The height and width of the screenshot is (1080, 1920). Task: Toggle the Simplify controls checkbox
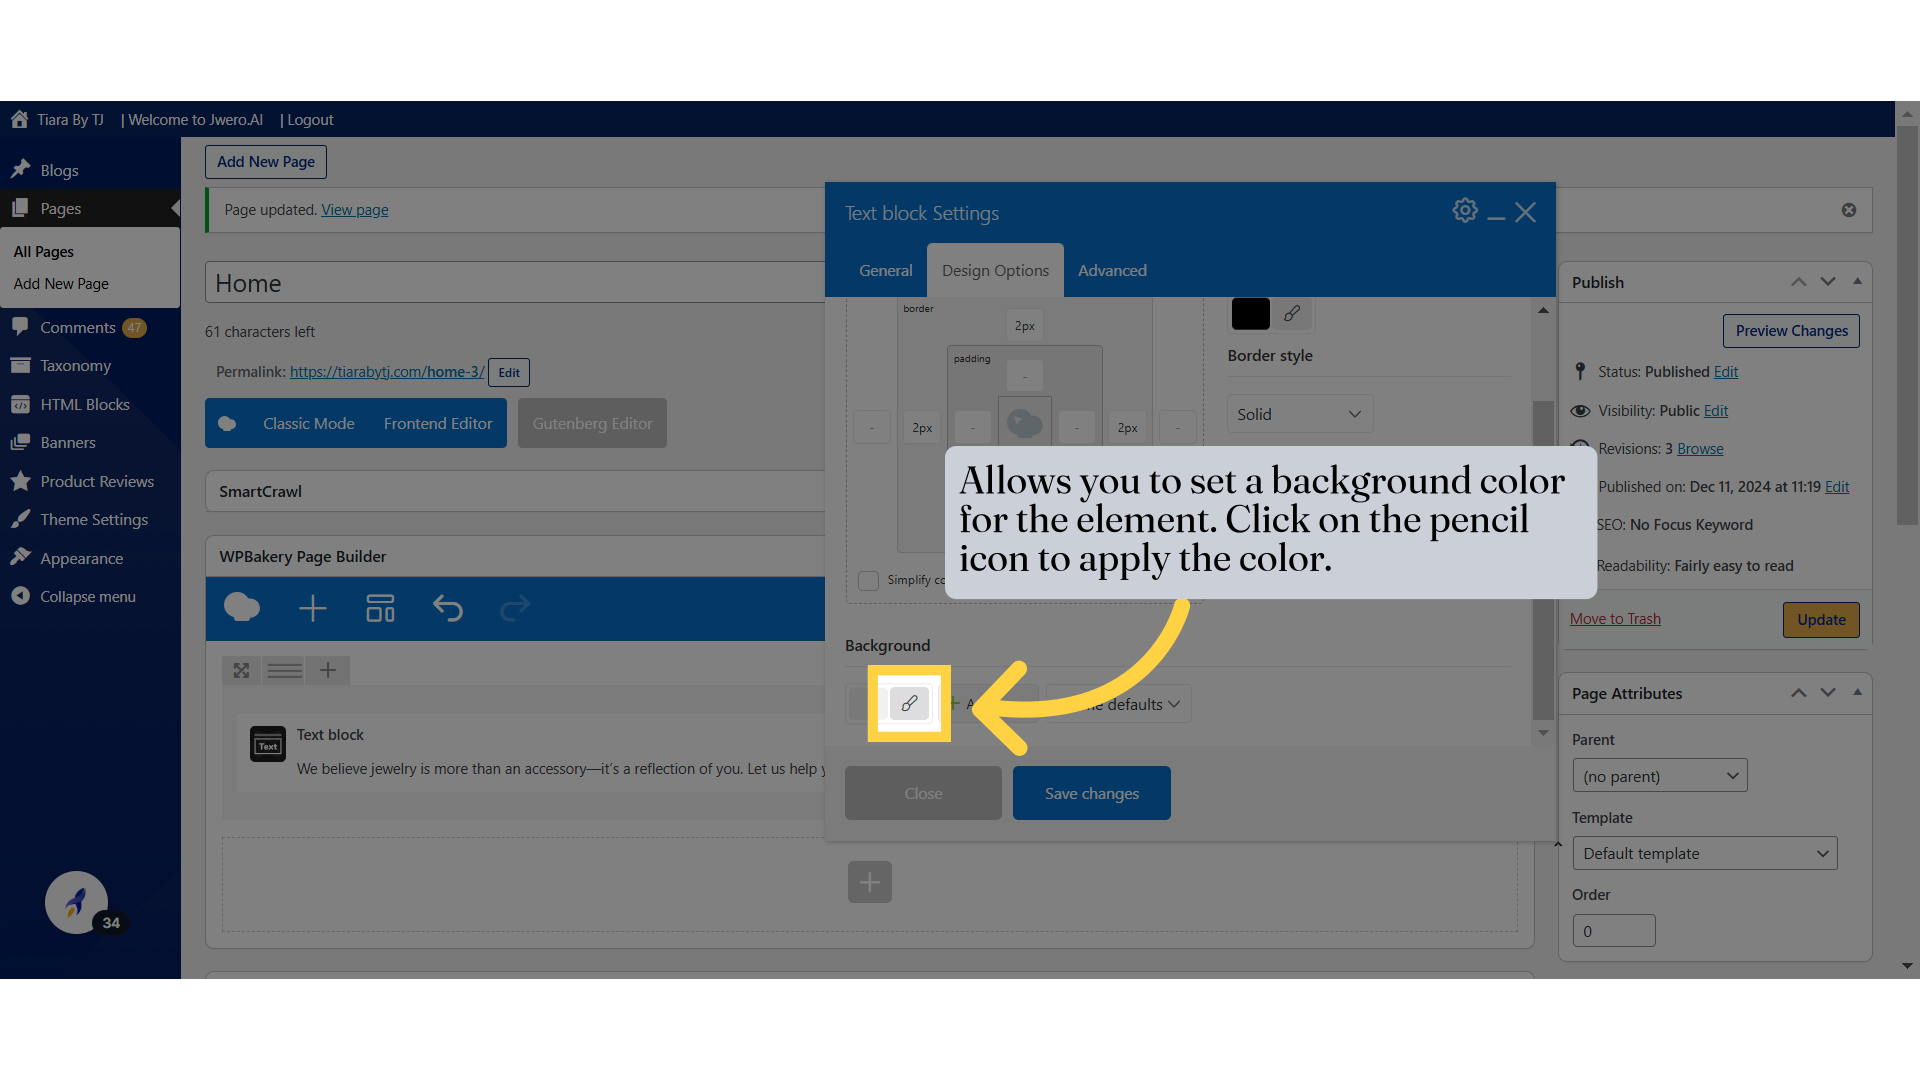(x=868, y=581)
